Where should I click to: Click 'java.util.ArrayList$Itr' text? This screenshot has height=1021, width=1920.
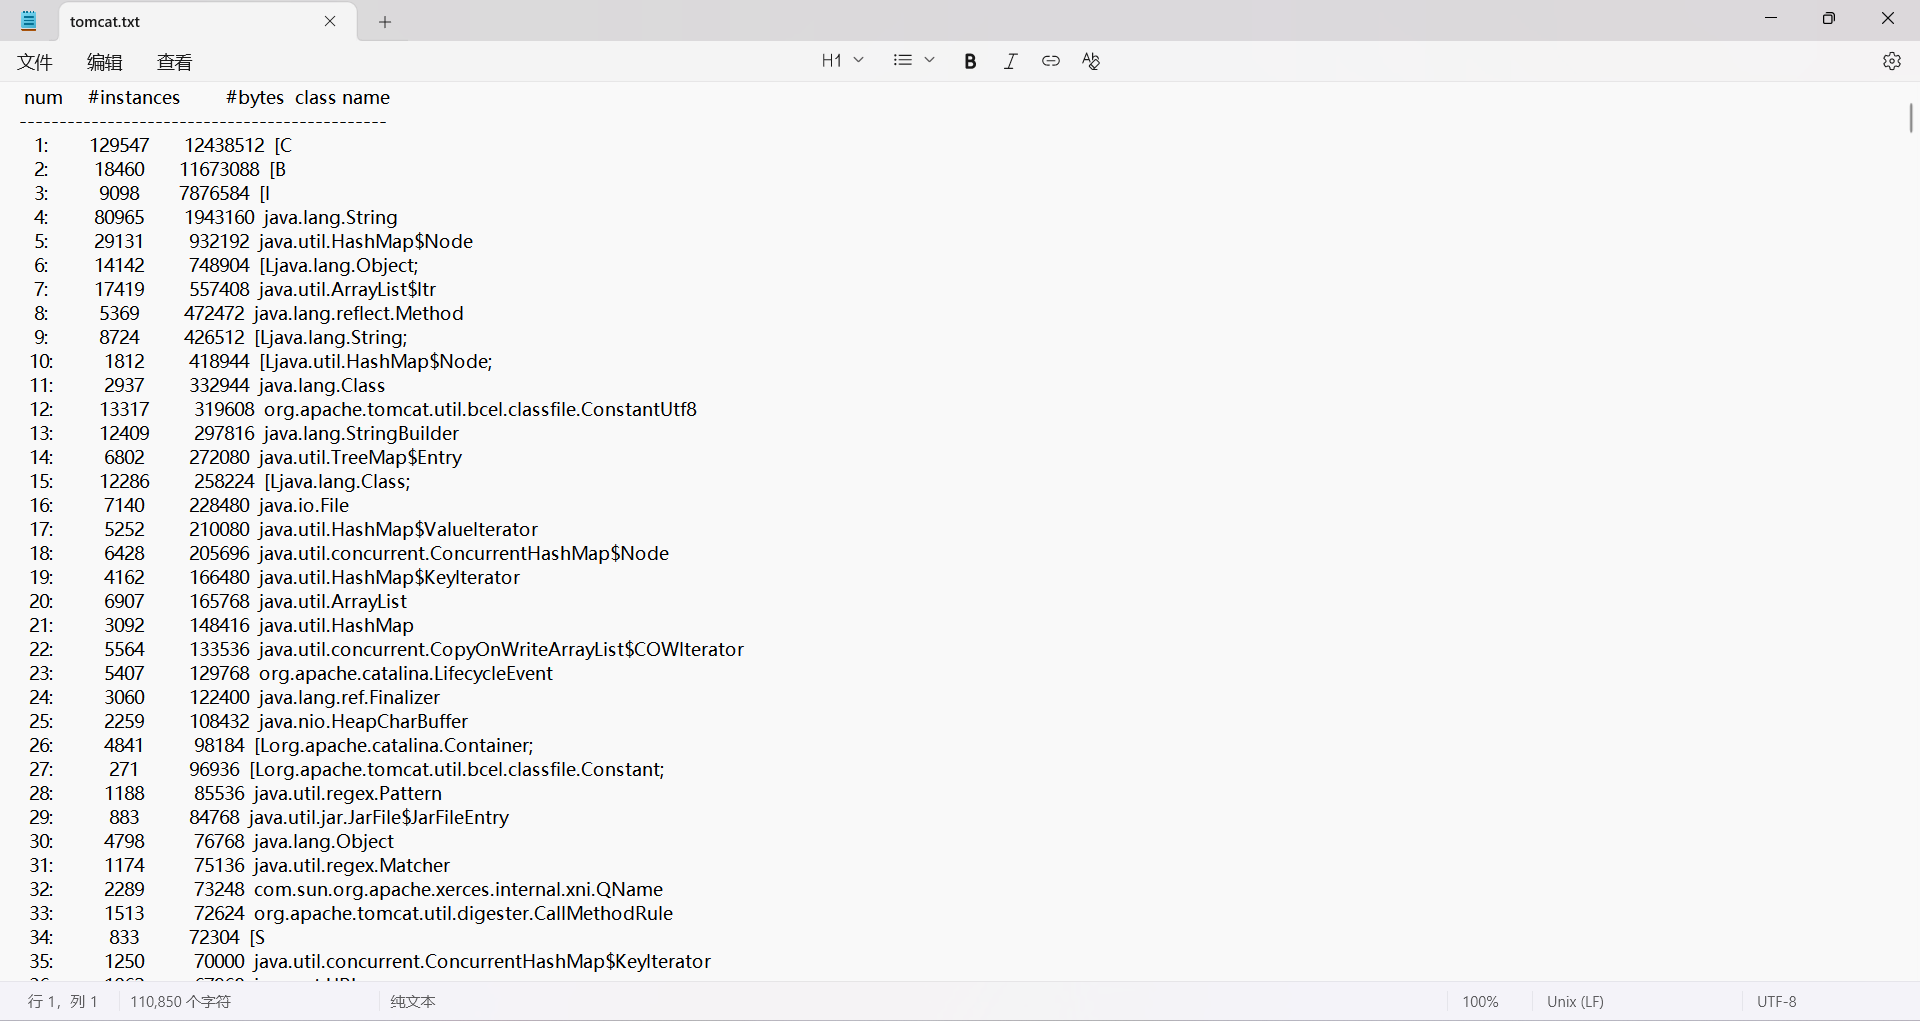point(347,289)
